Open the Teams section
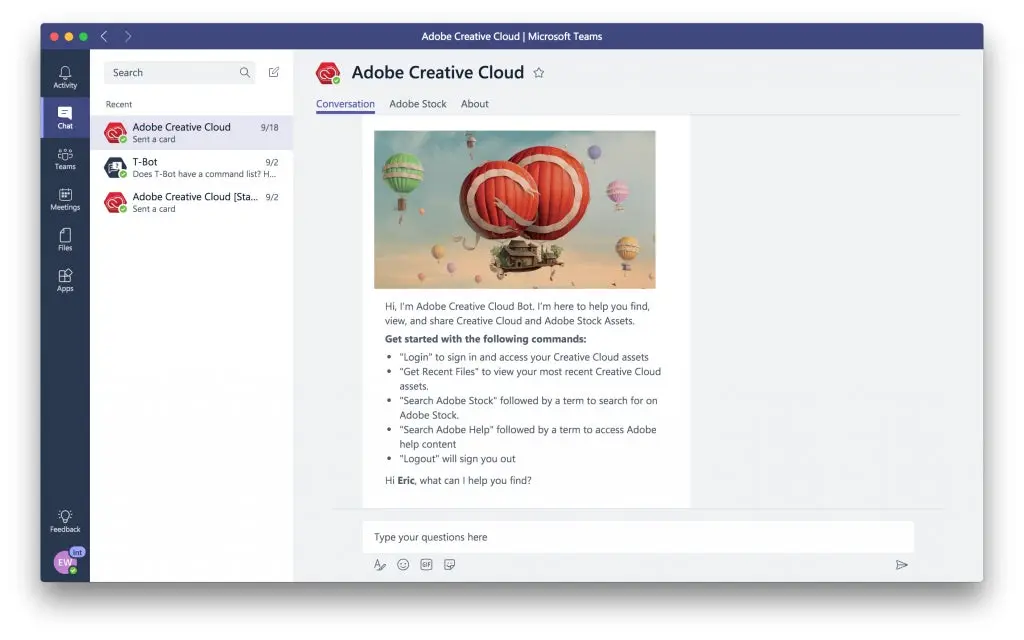The width and height of the screenshot is (1024, 640). click(64, 158)
